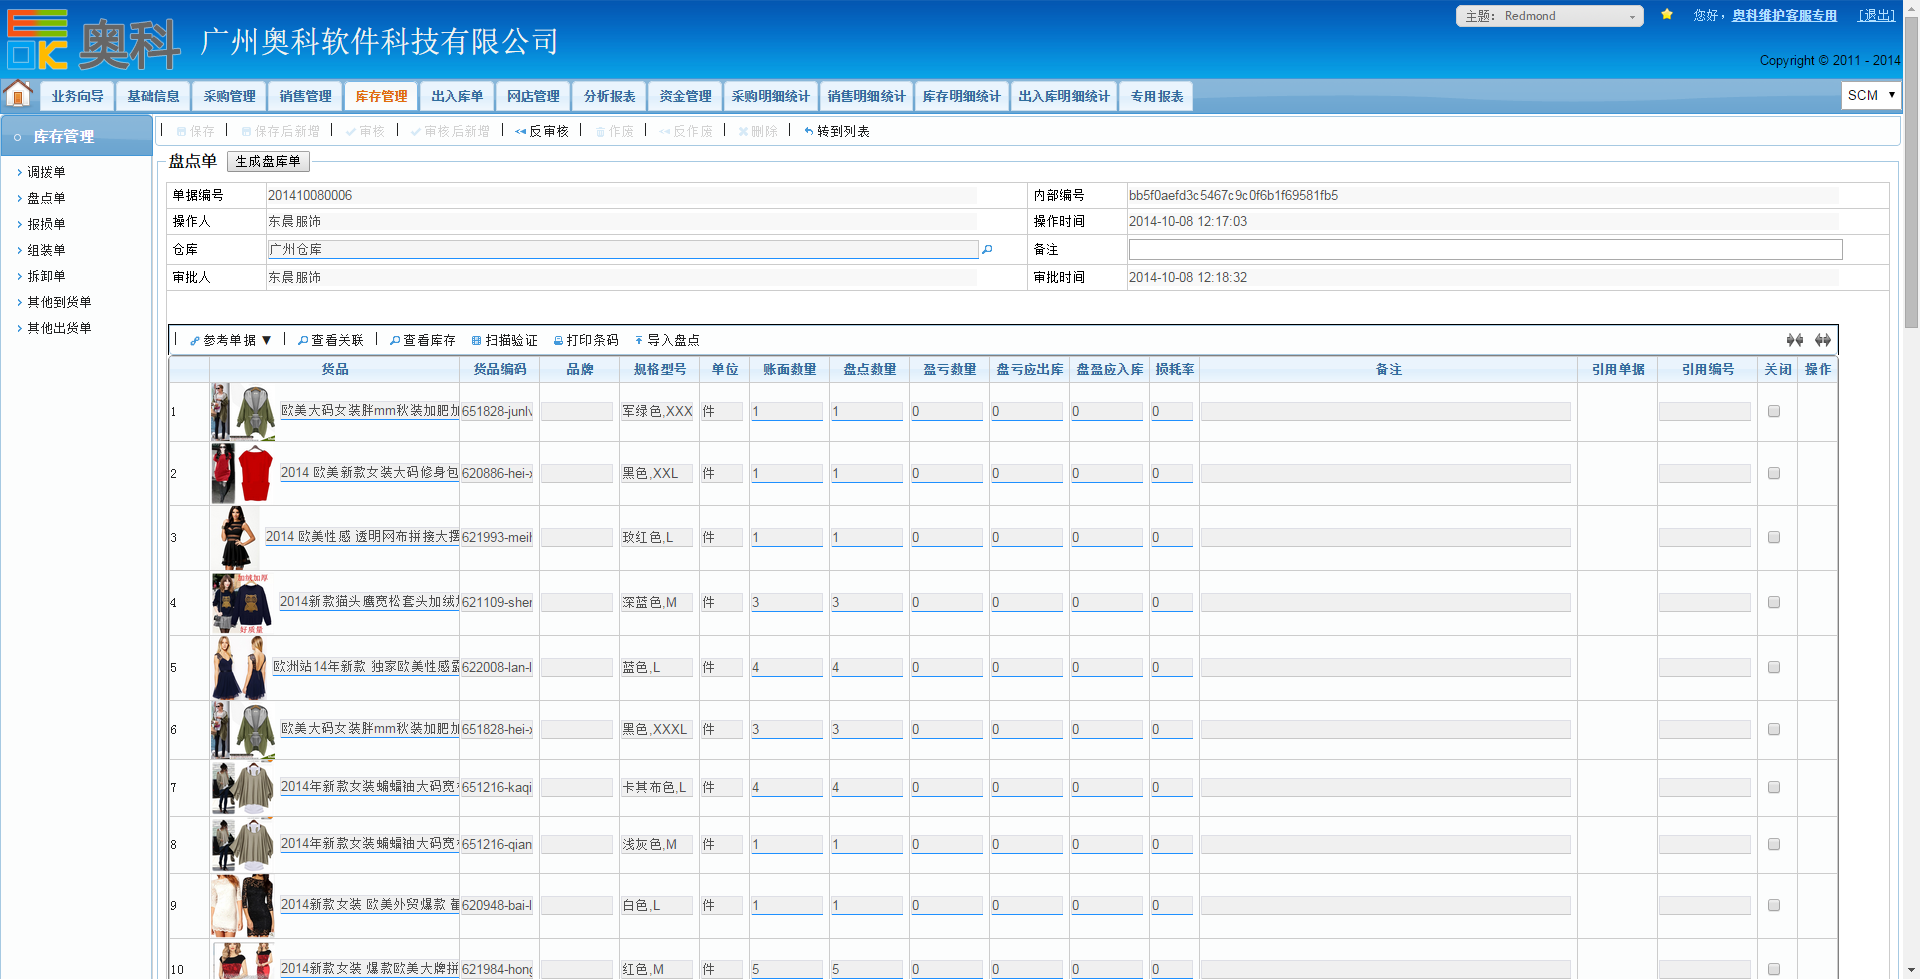
Task: Click 打印条码 to print barcodes
Action: 587,341
